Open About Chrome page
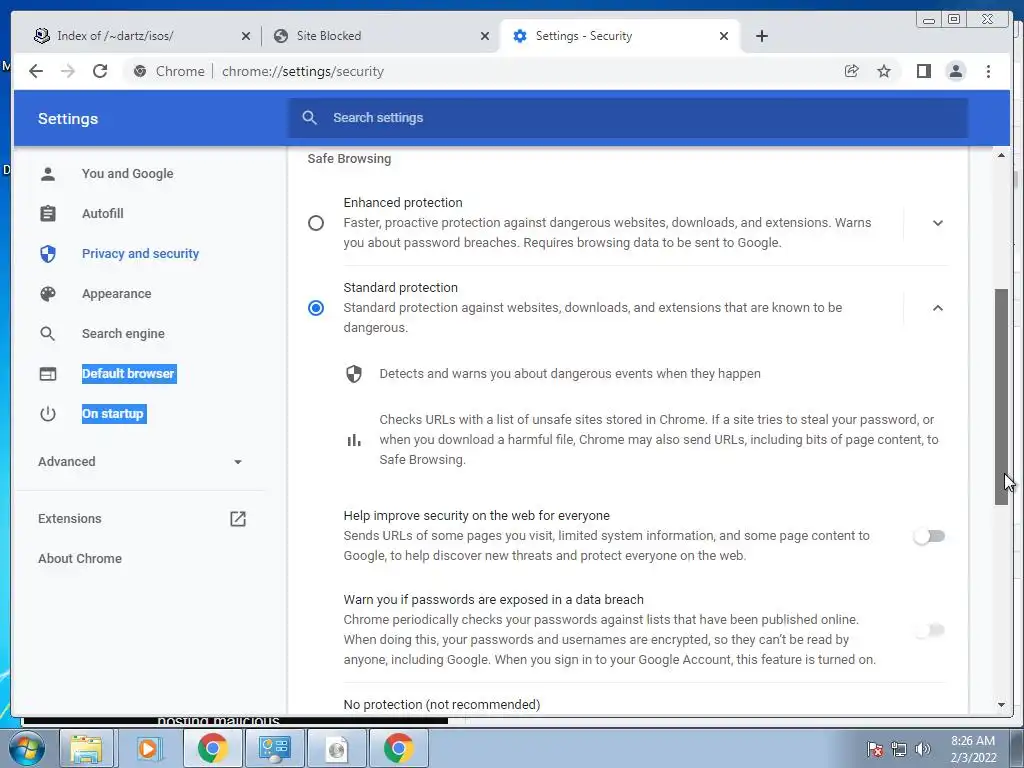 tap(80, 558)
